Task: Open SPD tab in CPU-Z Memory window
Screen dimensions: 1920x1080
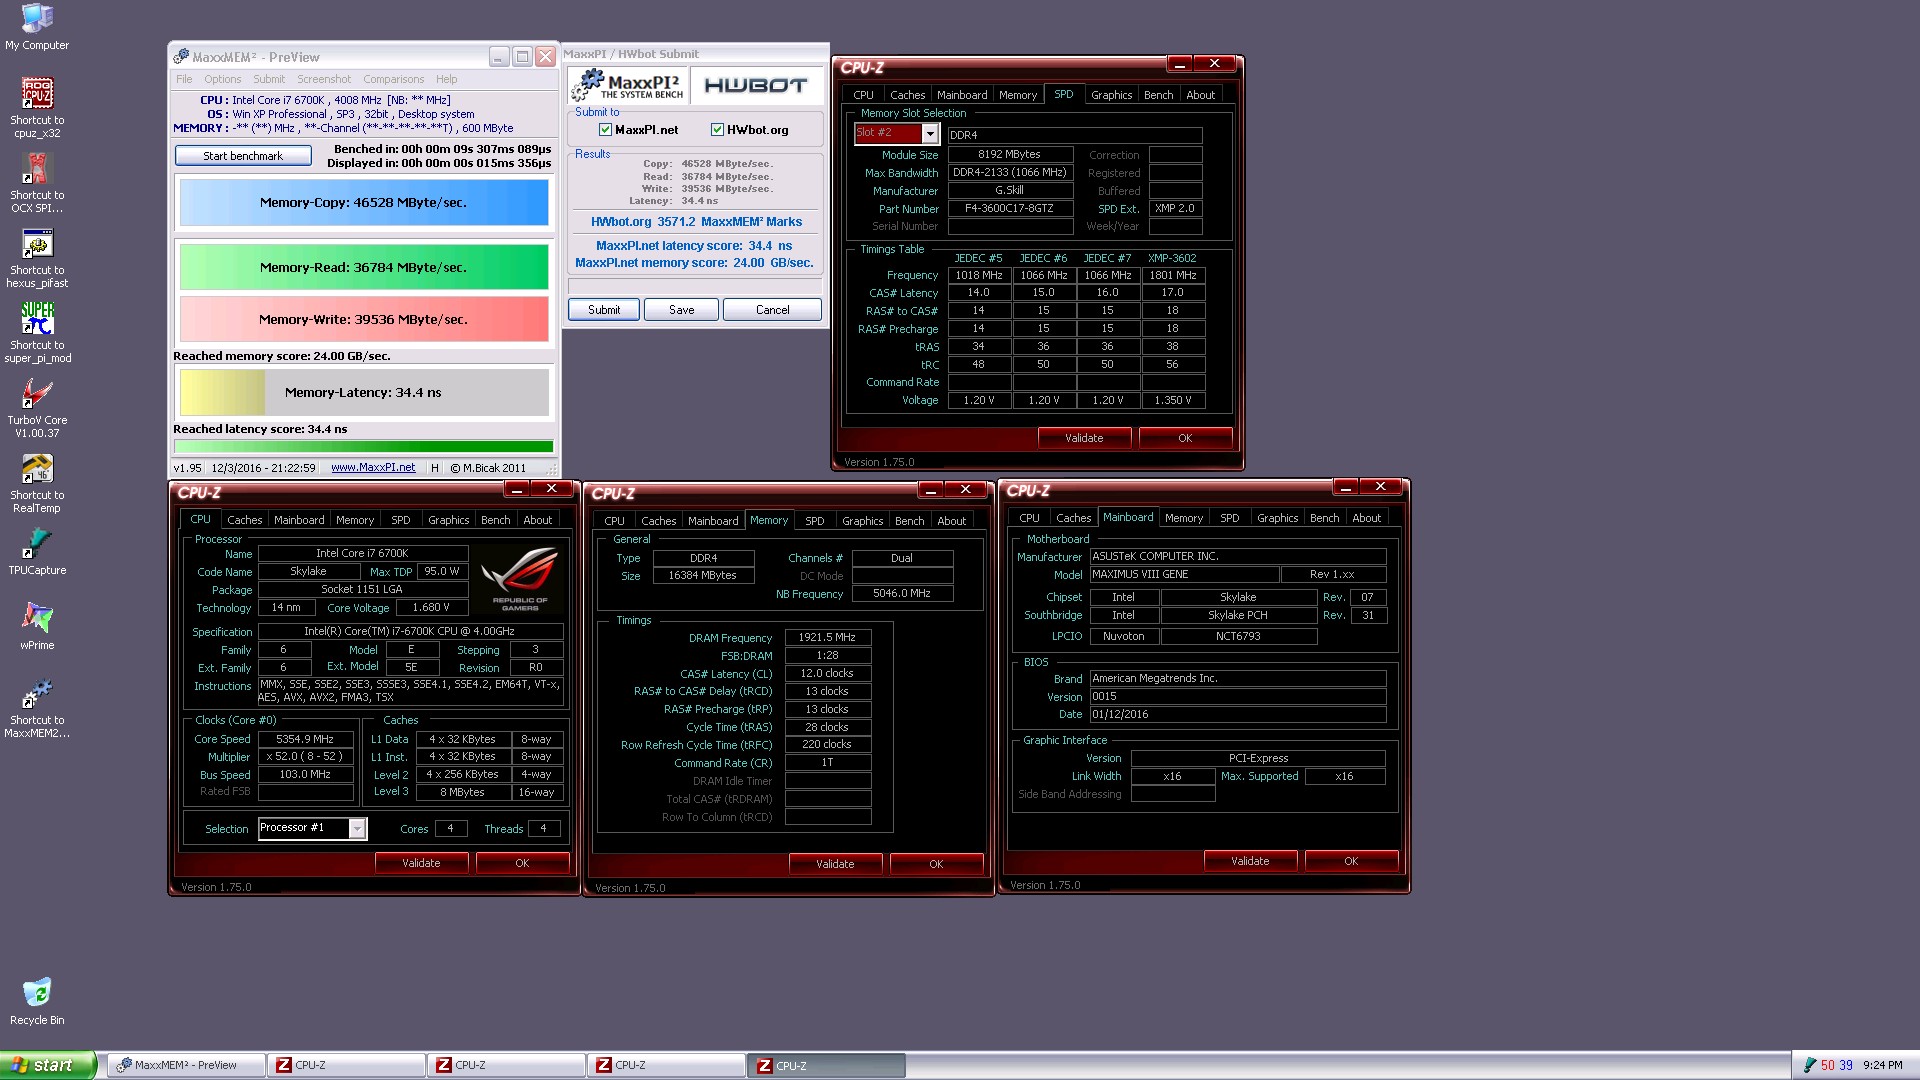Action: coord(815,521)
